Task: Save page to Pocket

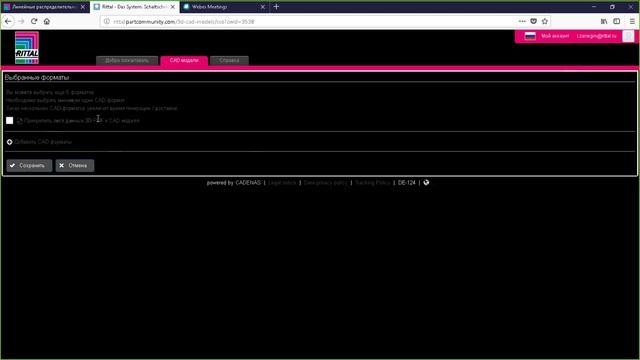Action: (x=533, y=21)
